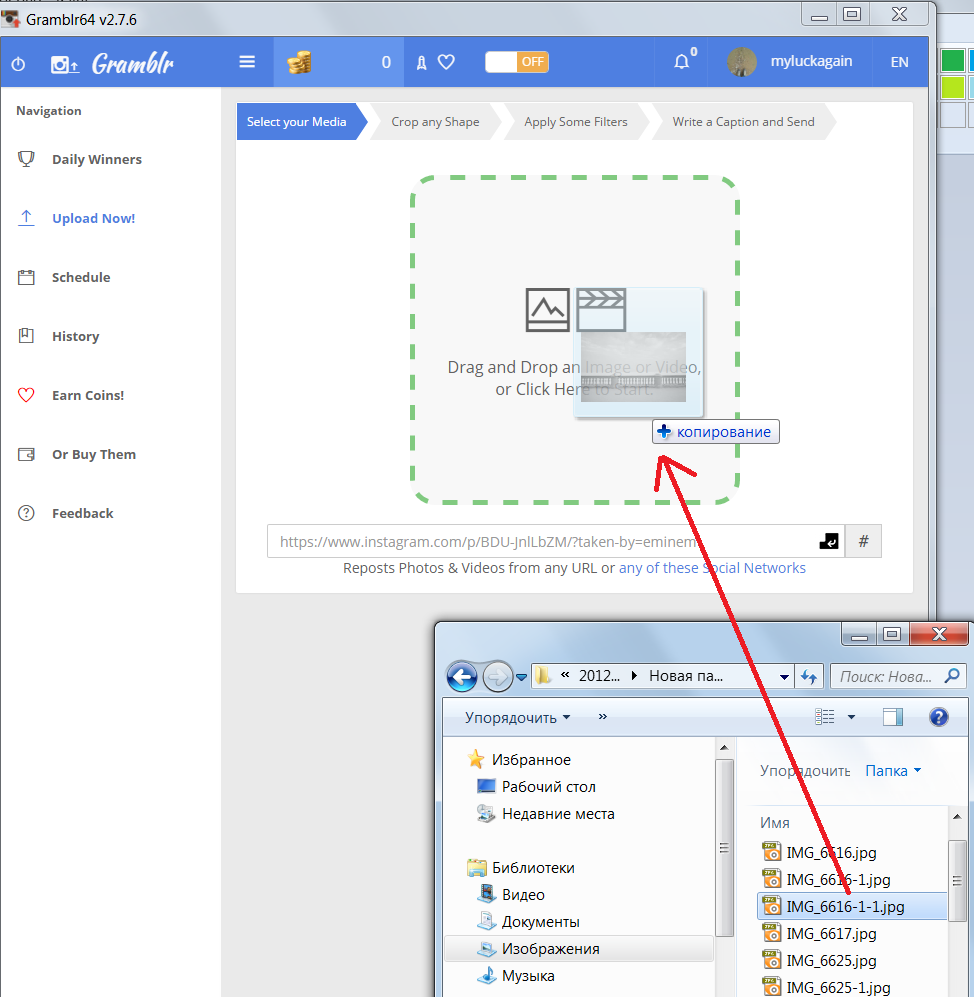Open the Папка arrangement dropdown
974x997 pixels.
tap(893, 771)
